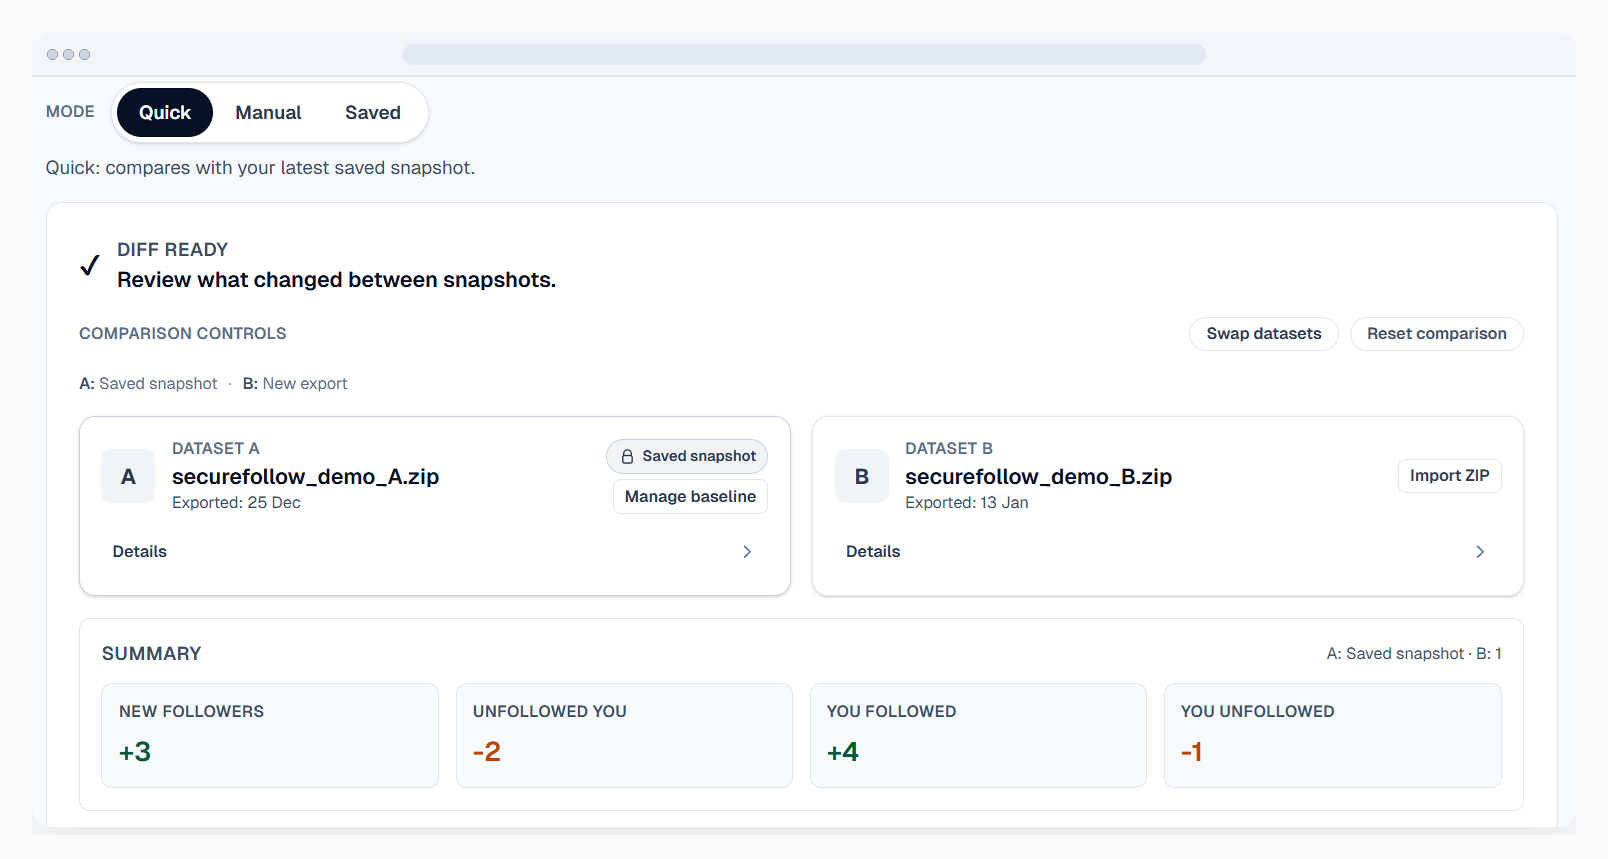Select the You Followed summary card

click(x=978, y=735)
